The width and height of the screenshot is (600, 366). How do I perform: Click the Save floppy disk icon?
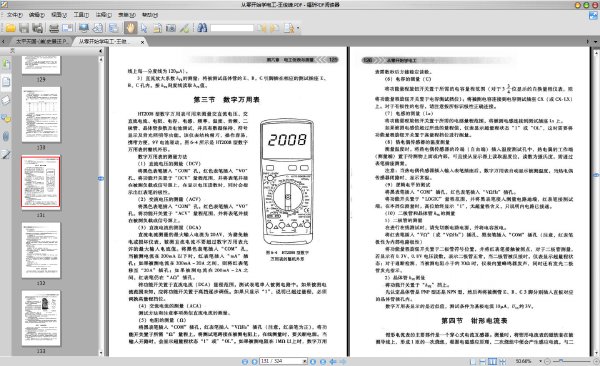click(x=24, y=28)
